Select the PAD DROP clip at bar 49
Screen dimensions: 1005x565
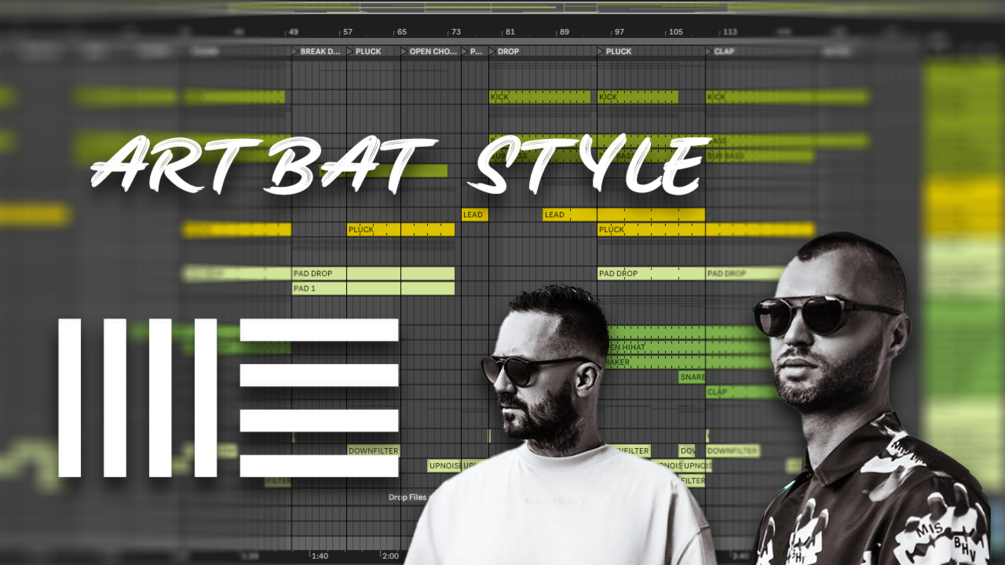pyautogui.click(x=373, y=274)
